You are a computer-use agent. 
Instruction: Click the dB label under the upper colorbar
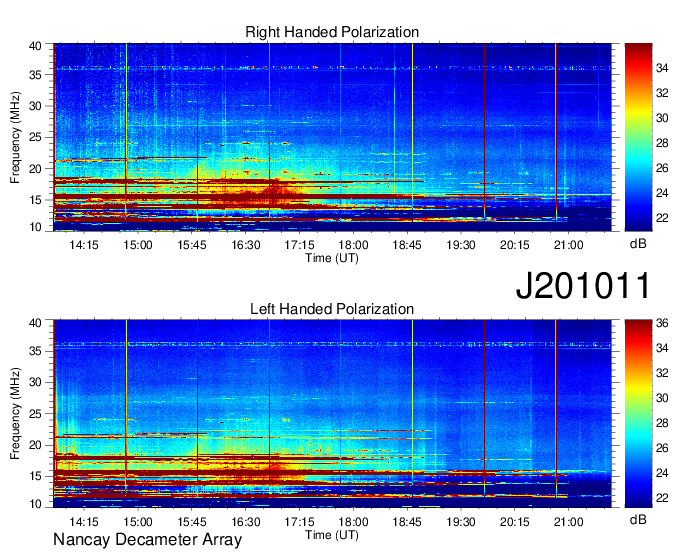(638, 244)
